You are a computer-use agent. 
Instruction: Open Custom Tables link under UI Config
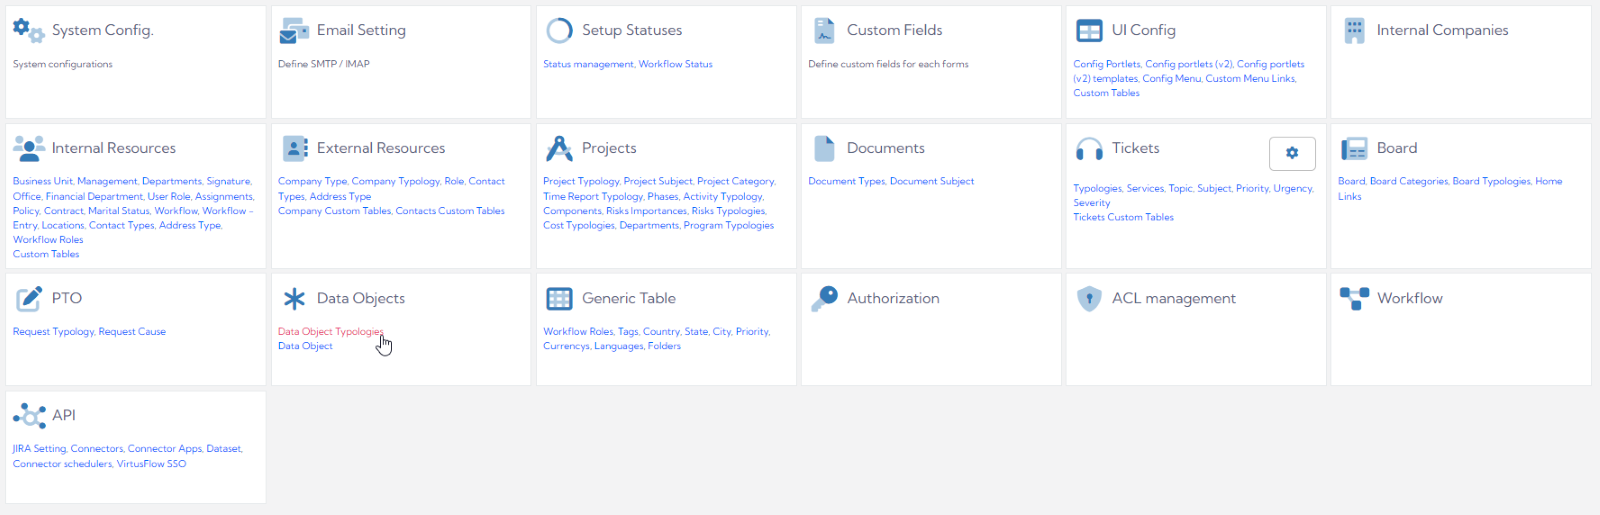[x=1106, y=93]
